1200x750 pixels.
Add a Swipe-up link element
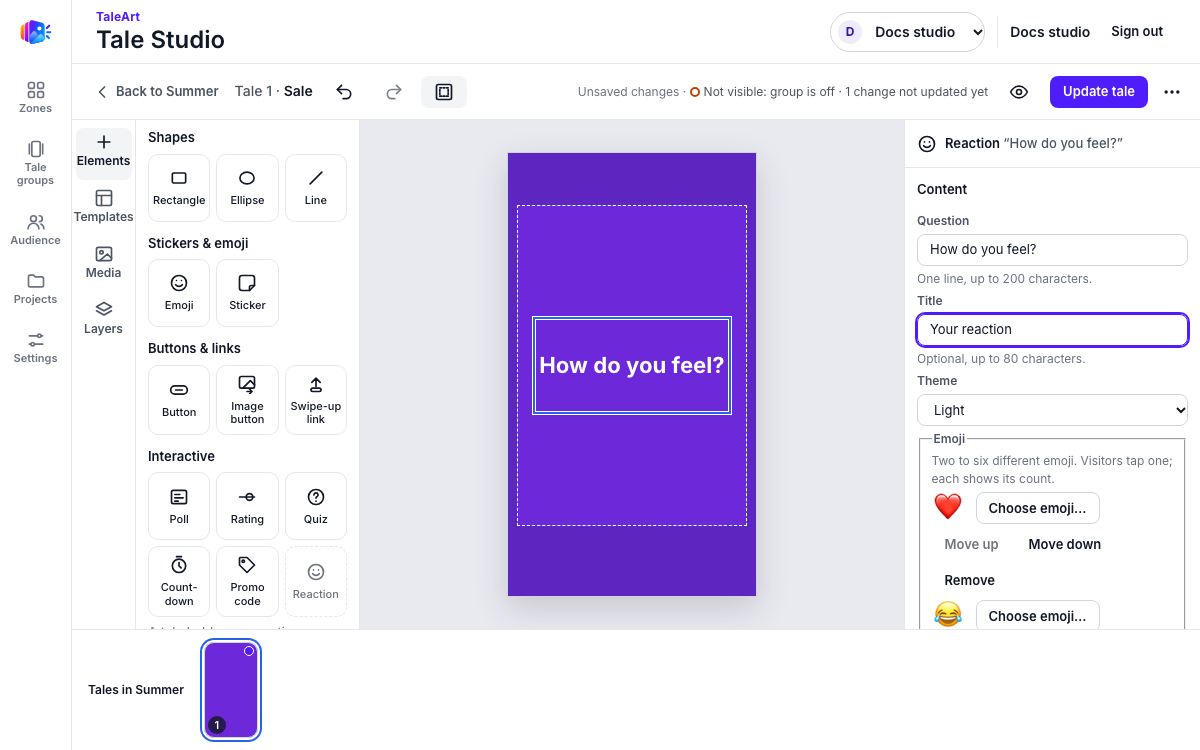[316, 400]
